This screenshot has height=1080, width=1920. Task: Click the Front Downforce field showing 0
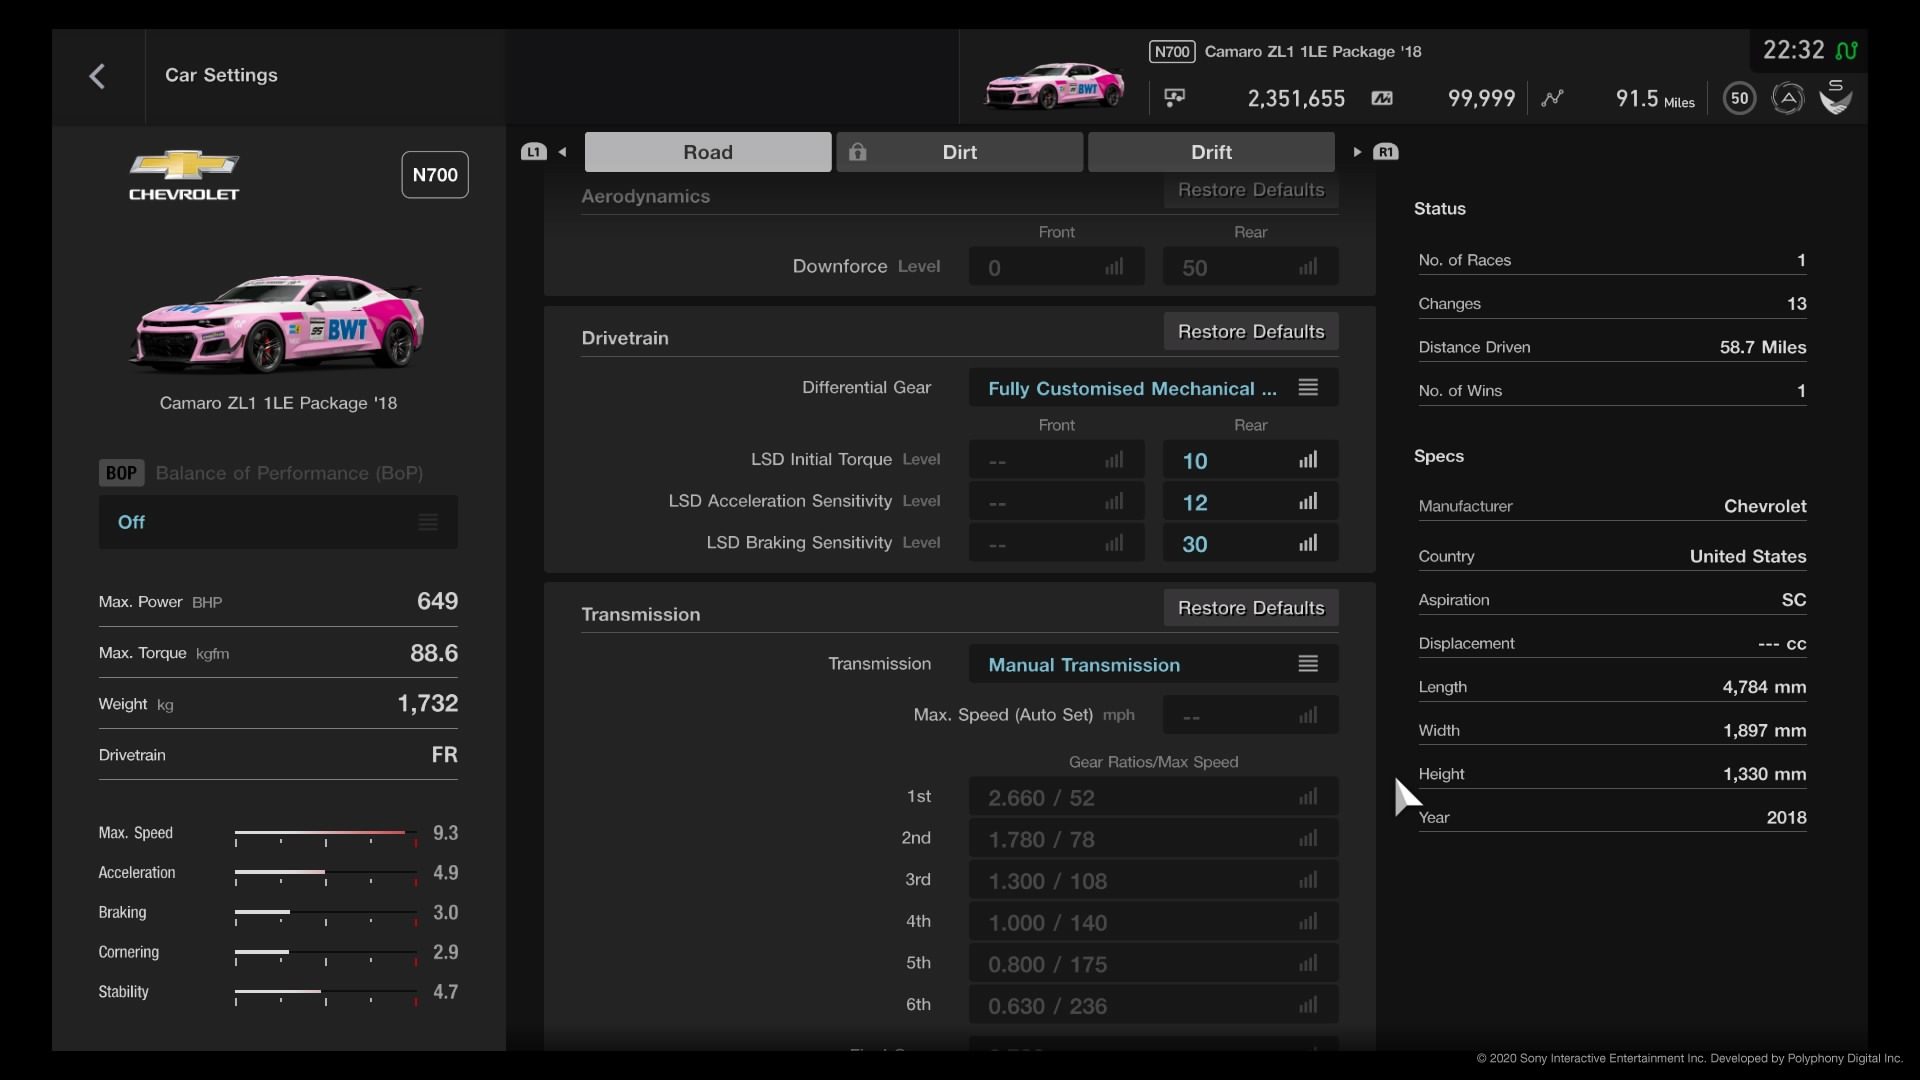(x=1056, y=267)
